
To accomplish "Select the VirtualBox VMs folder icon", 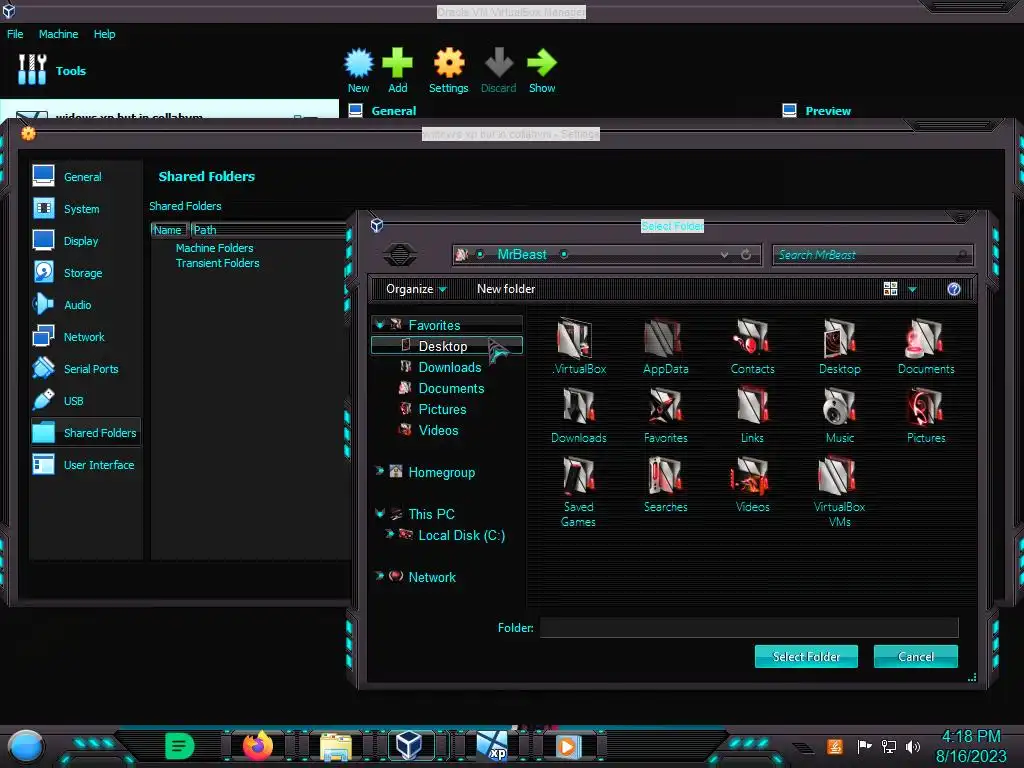I will (840, 492).
